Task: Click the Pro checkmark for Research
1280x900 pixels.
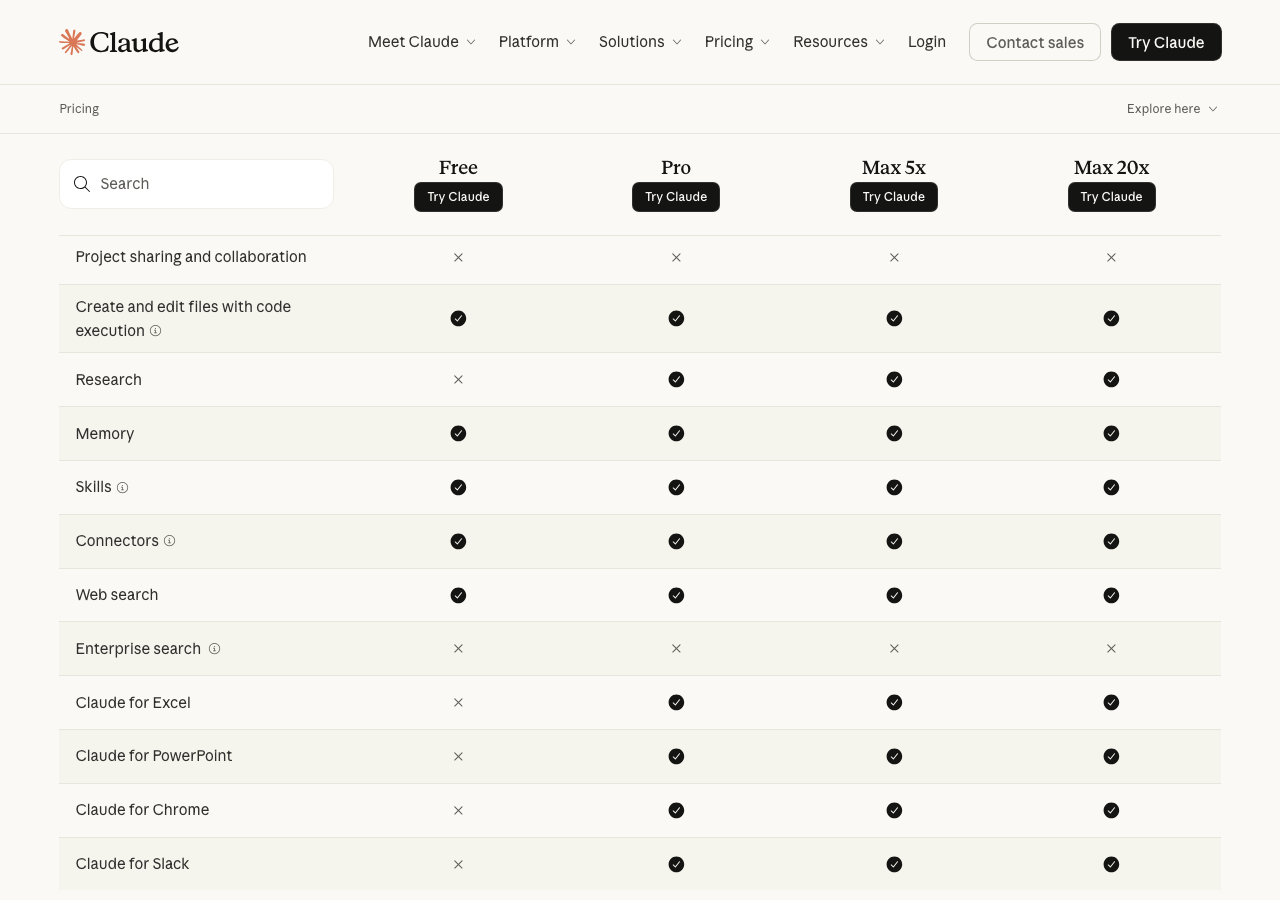Action: 676,380
